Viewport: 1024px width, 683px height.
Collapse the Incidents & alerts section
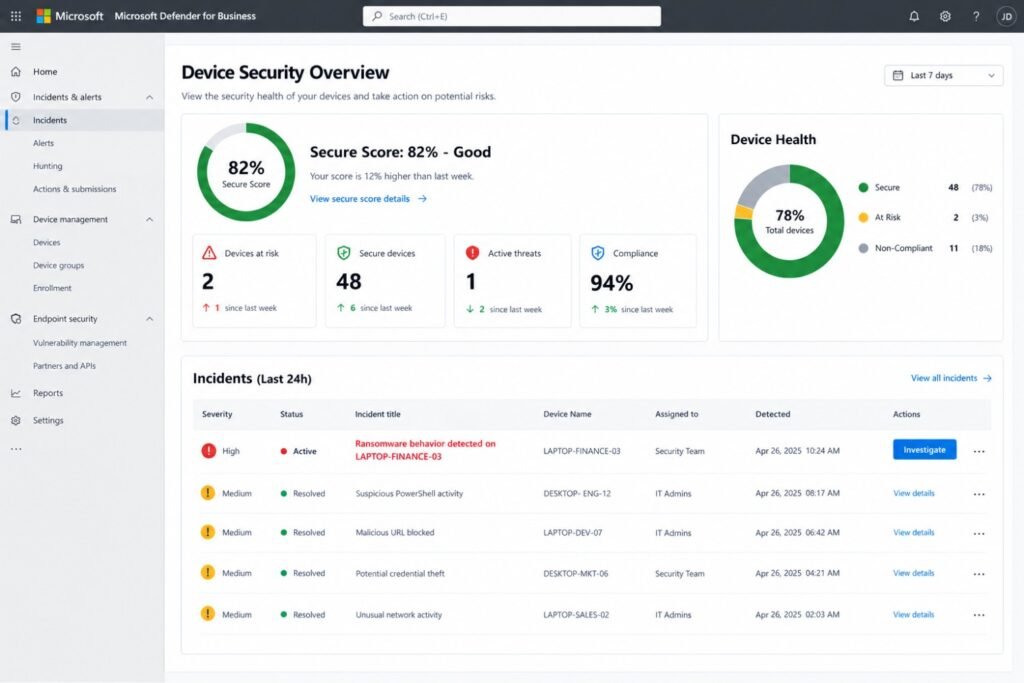click(x=150, y=97)
